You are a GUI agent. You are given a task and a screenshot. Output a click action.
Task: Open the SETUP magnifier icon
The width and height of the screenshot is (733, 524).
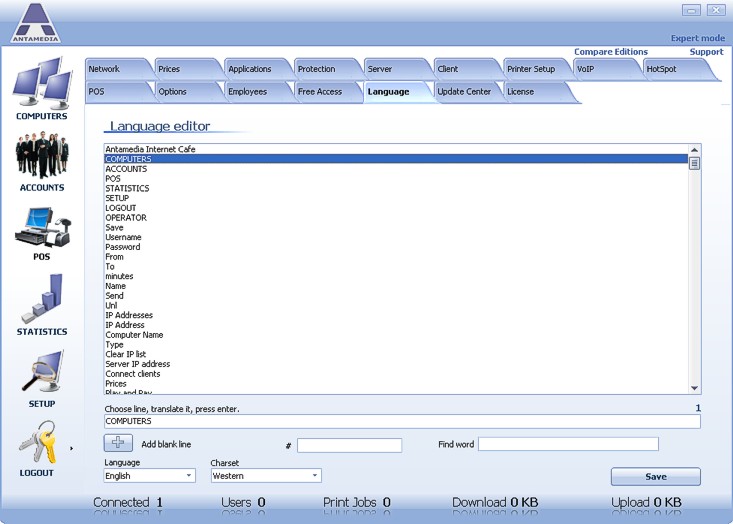click(x=43, y=372)
